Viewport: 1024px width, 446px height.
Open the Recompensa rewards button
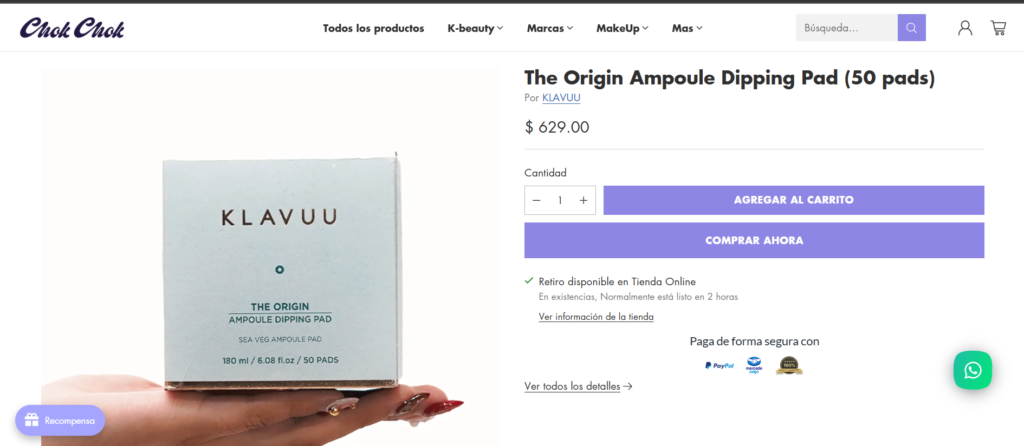click(60, 421)
